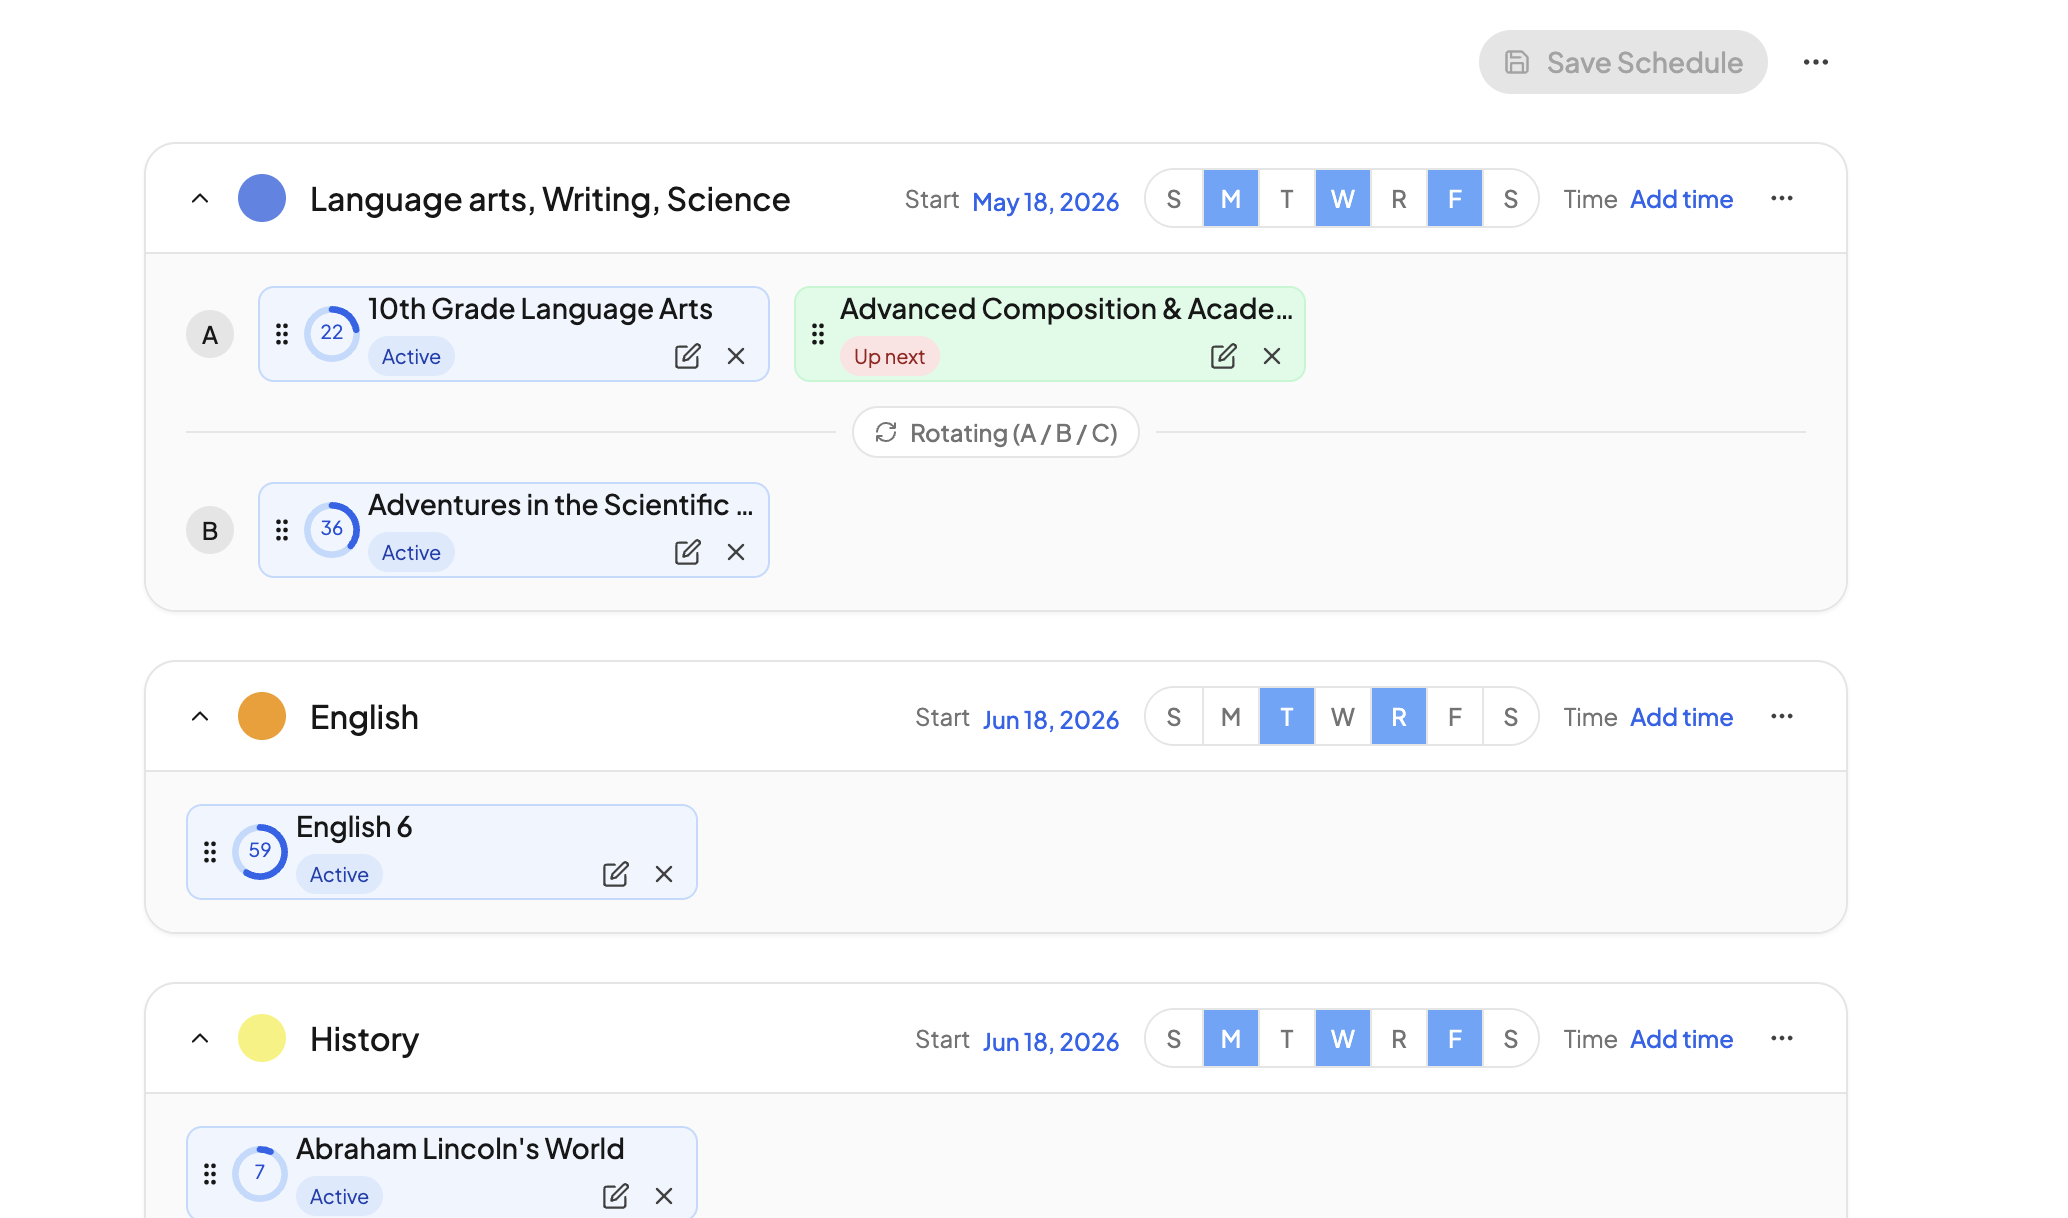2068x1218 pixels.
Task: Remove Abraham Lincoln's World course
Action: point(664,1196)
